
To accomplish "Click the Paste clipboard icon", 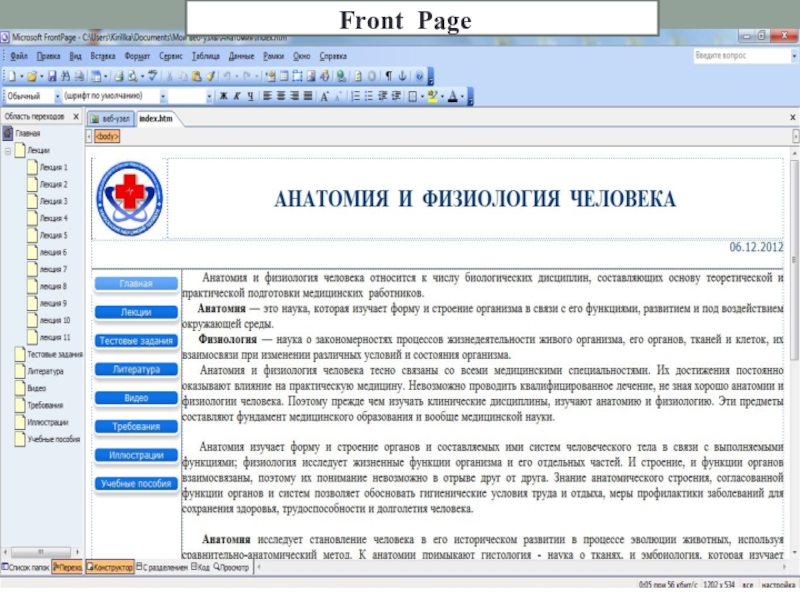I will pyautogui.click(x=197, y=77).
